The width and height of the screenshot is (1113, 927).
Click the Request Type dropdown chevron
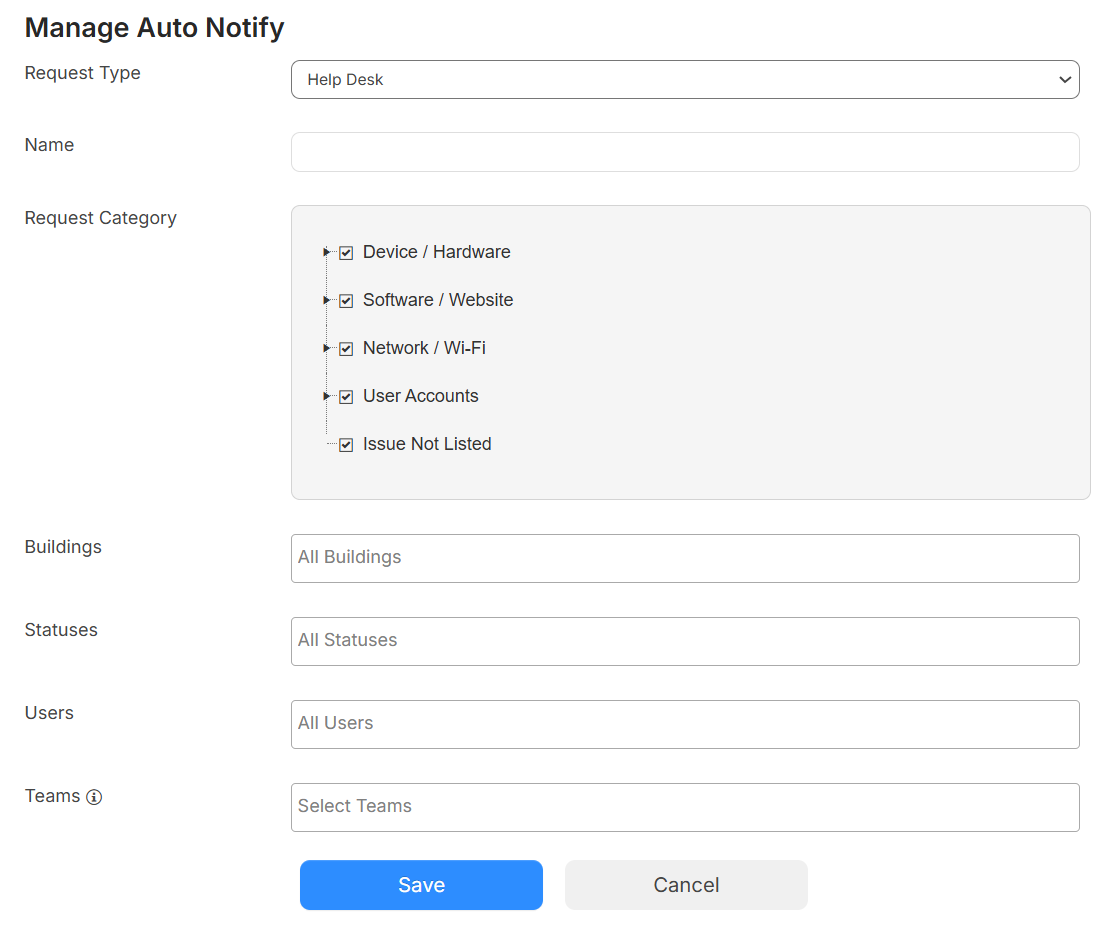[x=1065, y=79]
